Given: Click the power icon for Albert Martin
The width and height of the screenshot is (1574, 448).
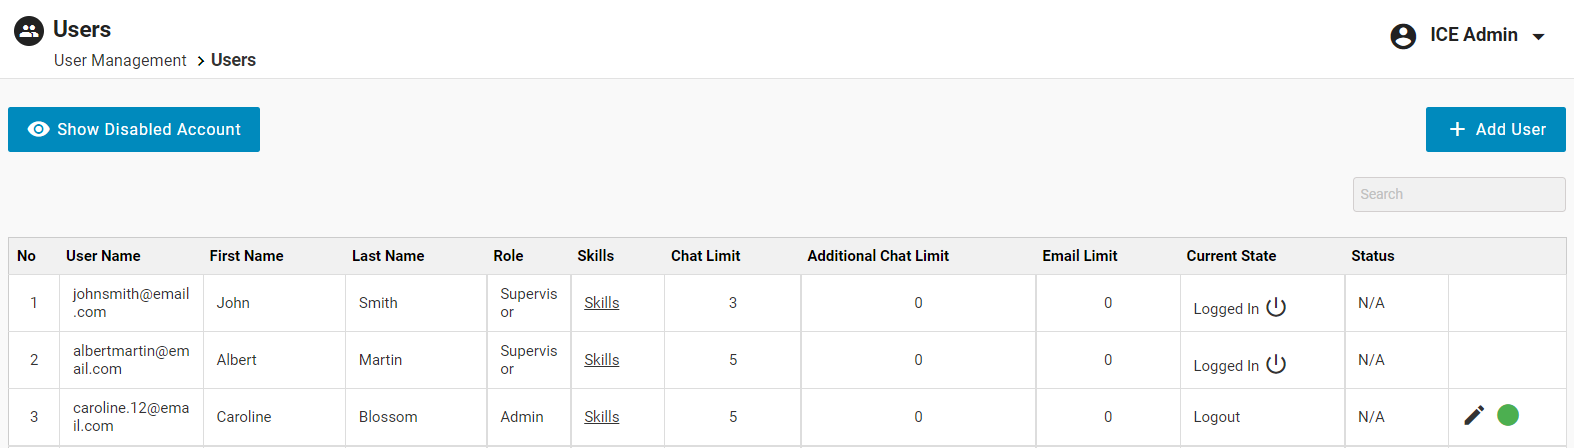Looking at the screenshot, I should point(1276,364).
